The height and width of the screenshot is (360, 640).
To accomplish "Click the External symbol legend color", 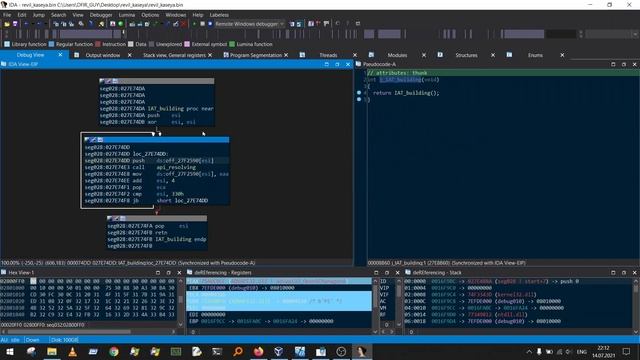I will point(187,44).
